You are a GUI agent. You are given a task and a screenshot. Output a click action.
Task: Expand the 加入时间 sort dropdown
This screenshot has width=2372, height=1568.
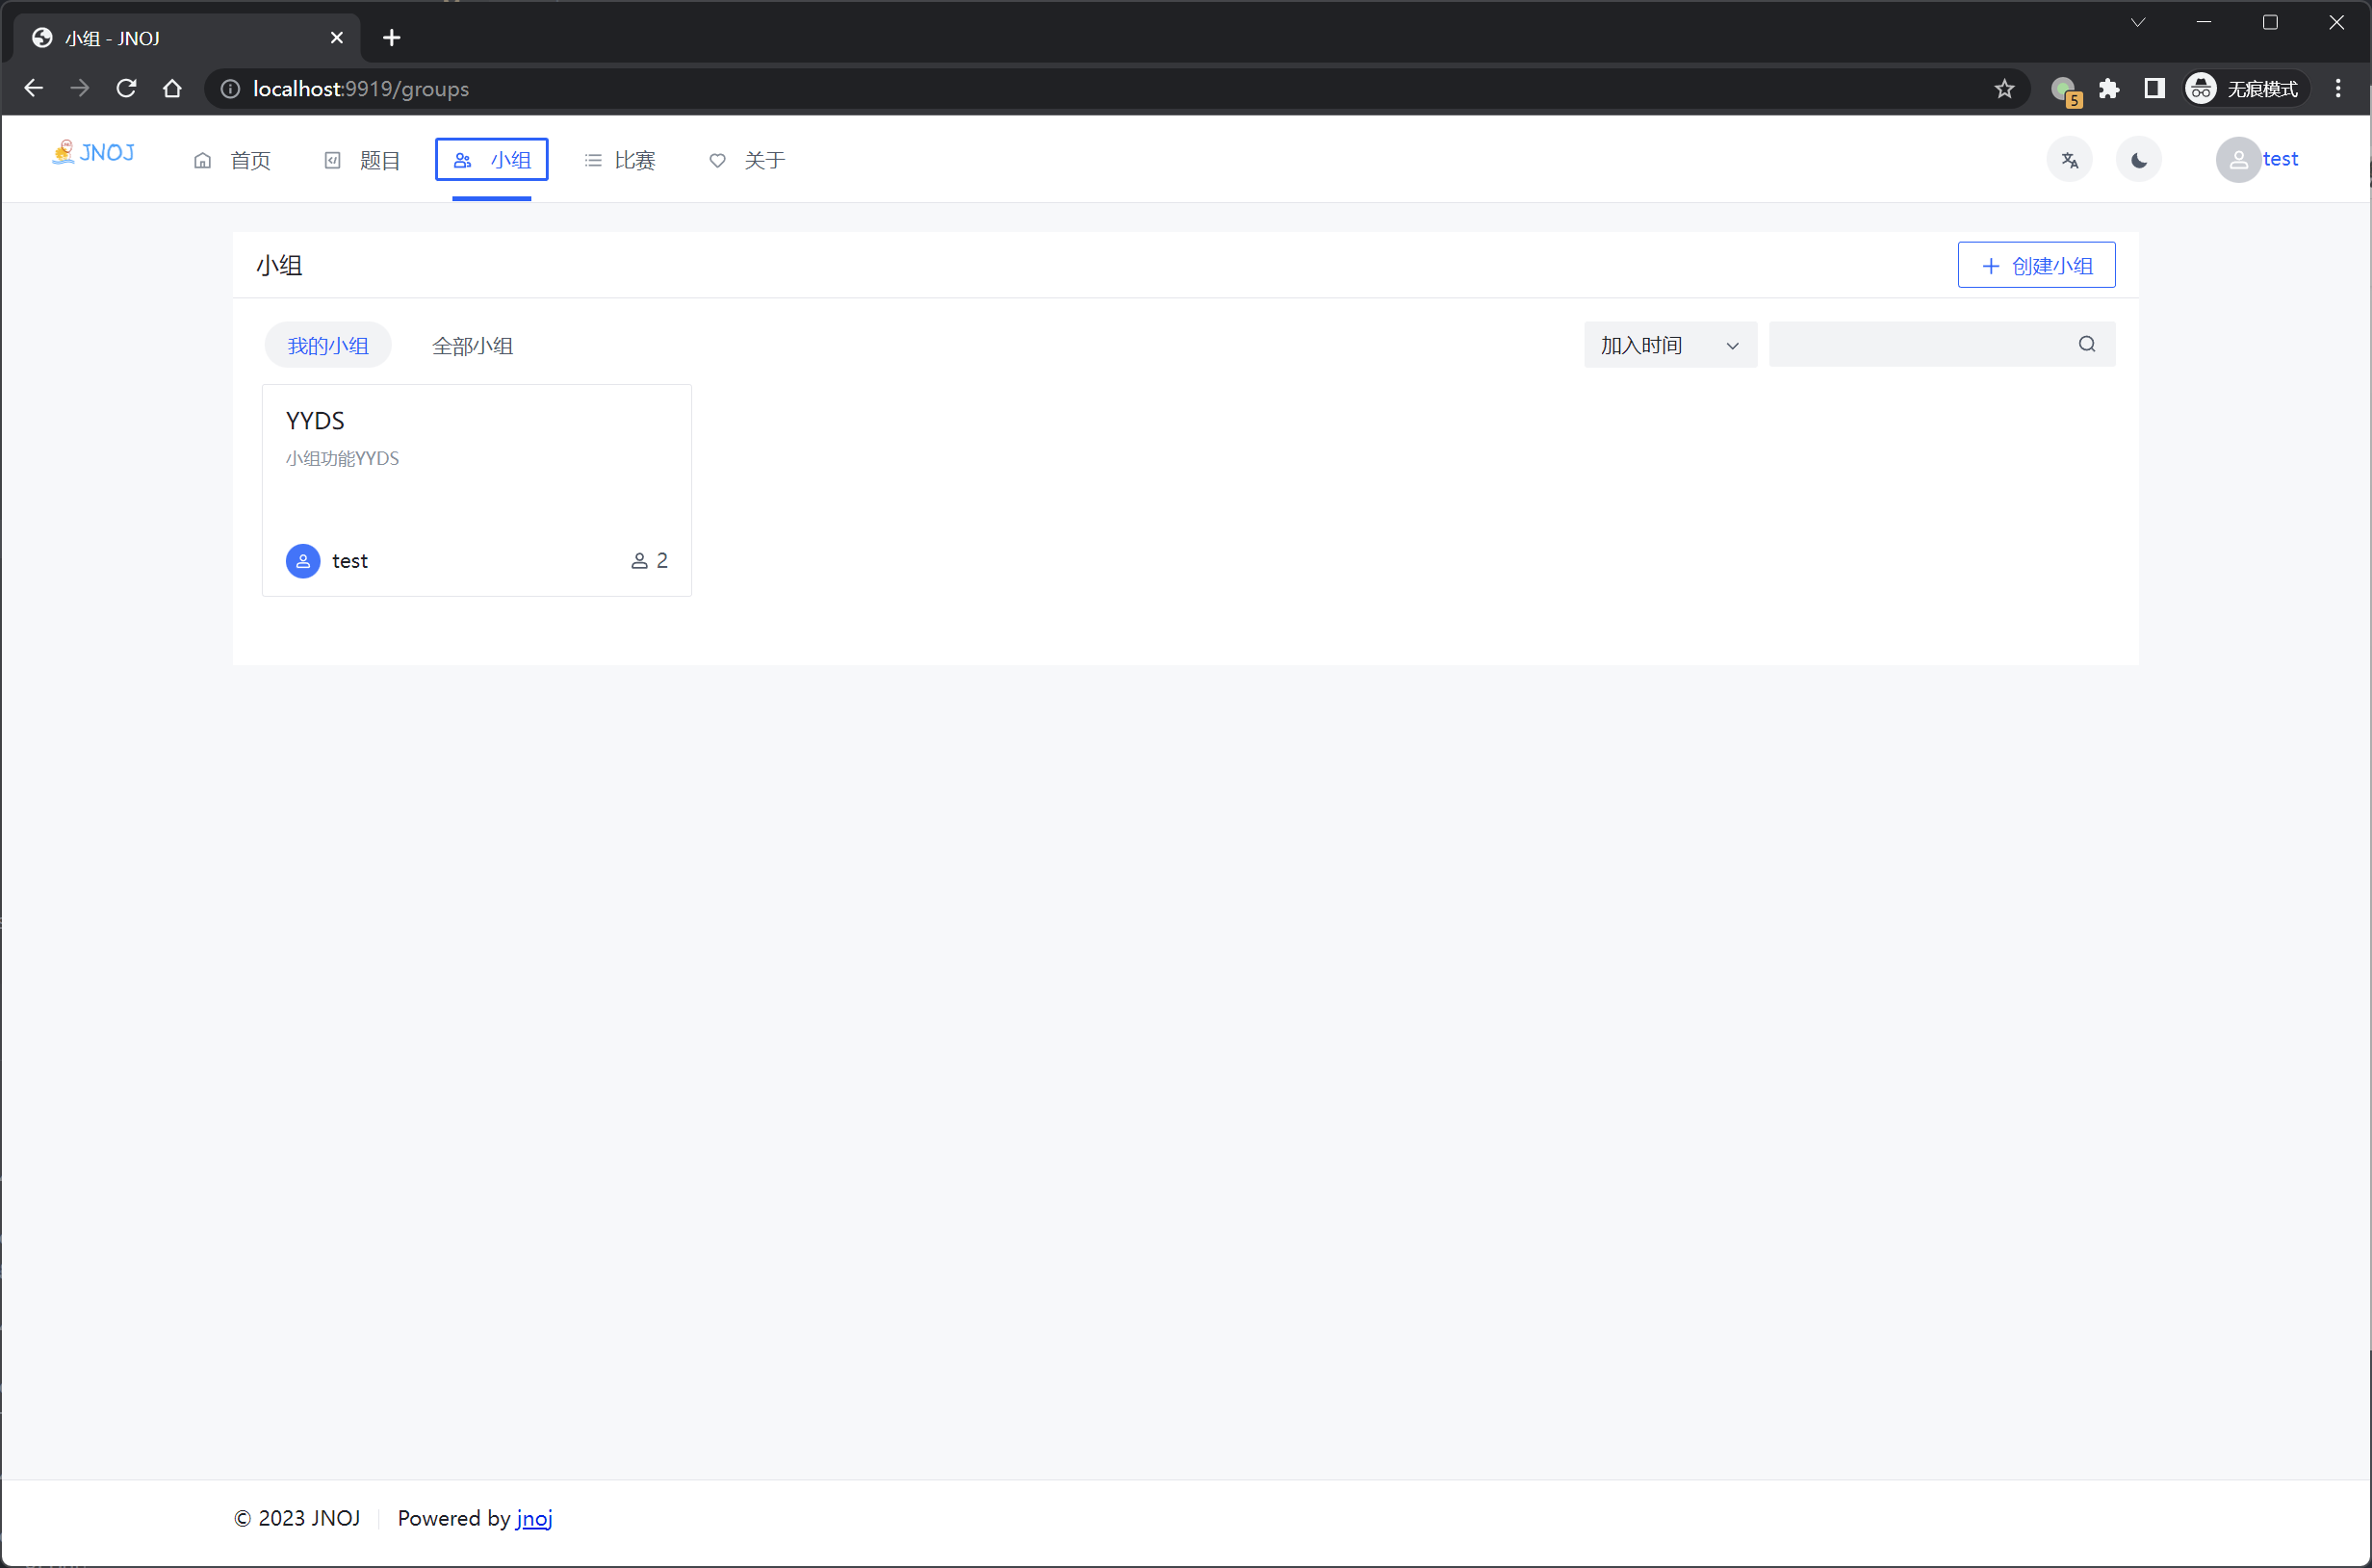pyautogui.click(x=1670, y=345)
